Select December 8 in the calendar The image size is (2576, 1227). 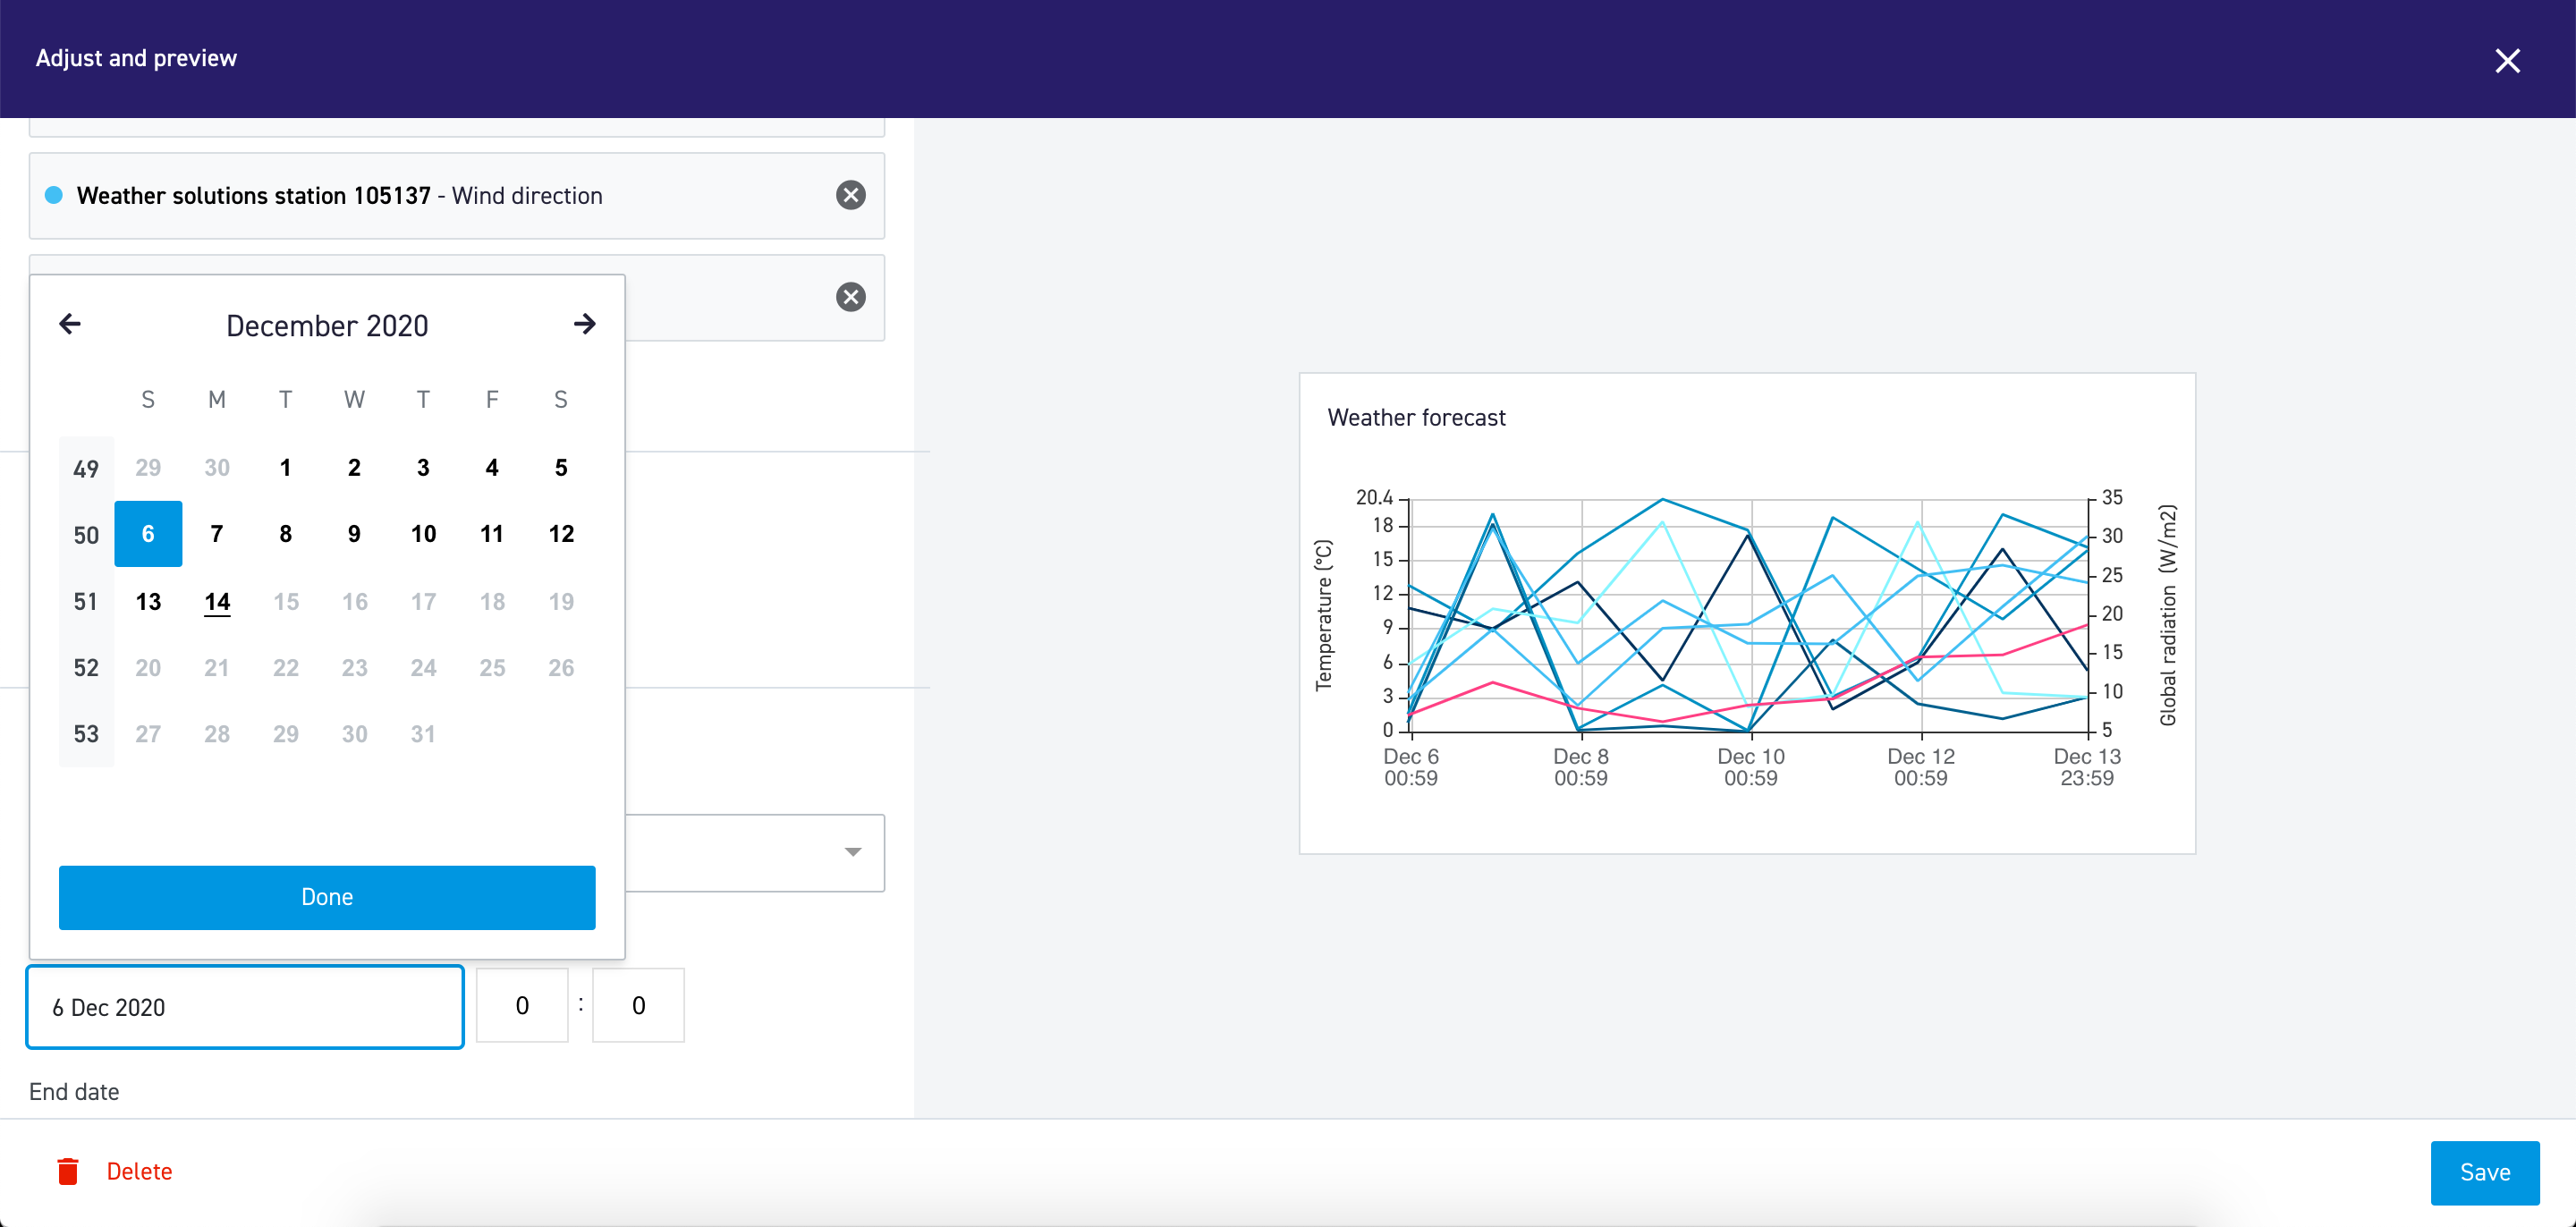pos(286,534)
